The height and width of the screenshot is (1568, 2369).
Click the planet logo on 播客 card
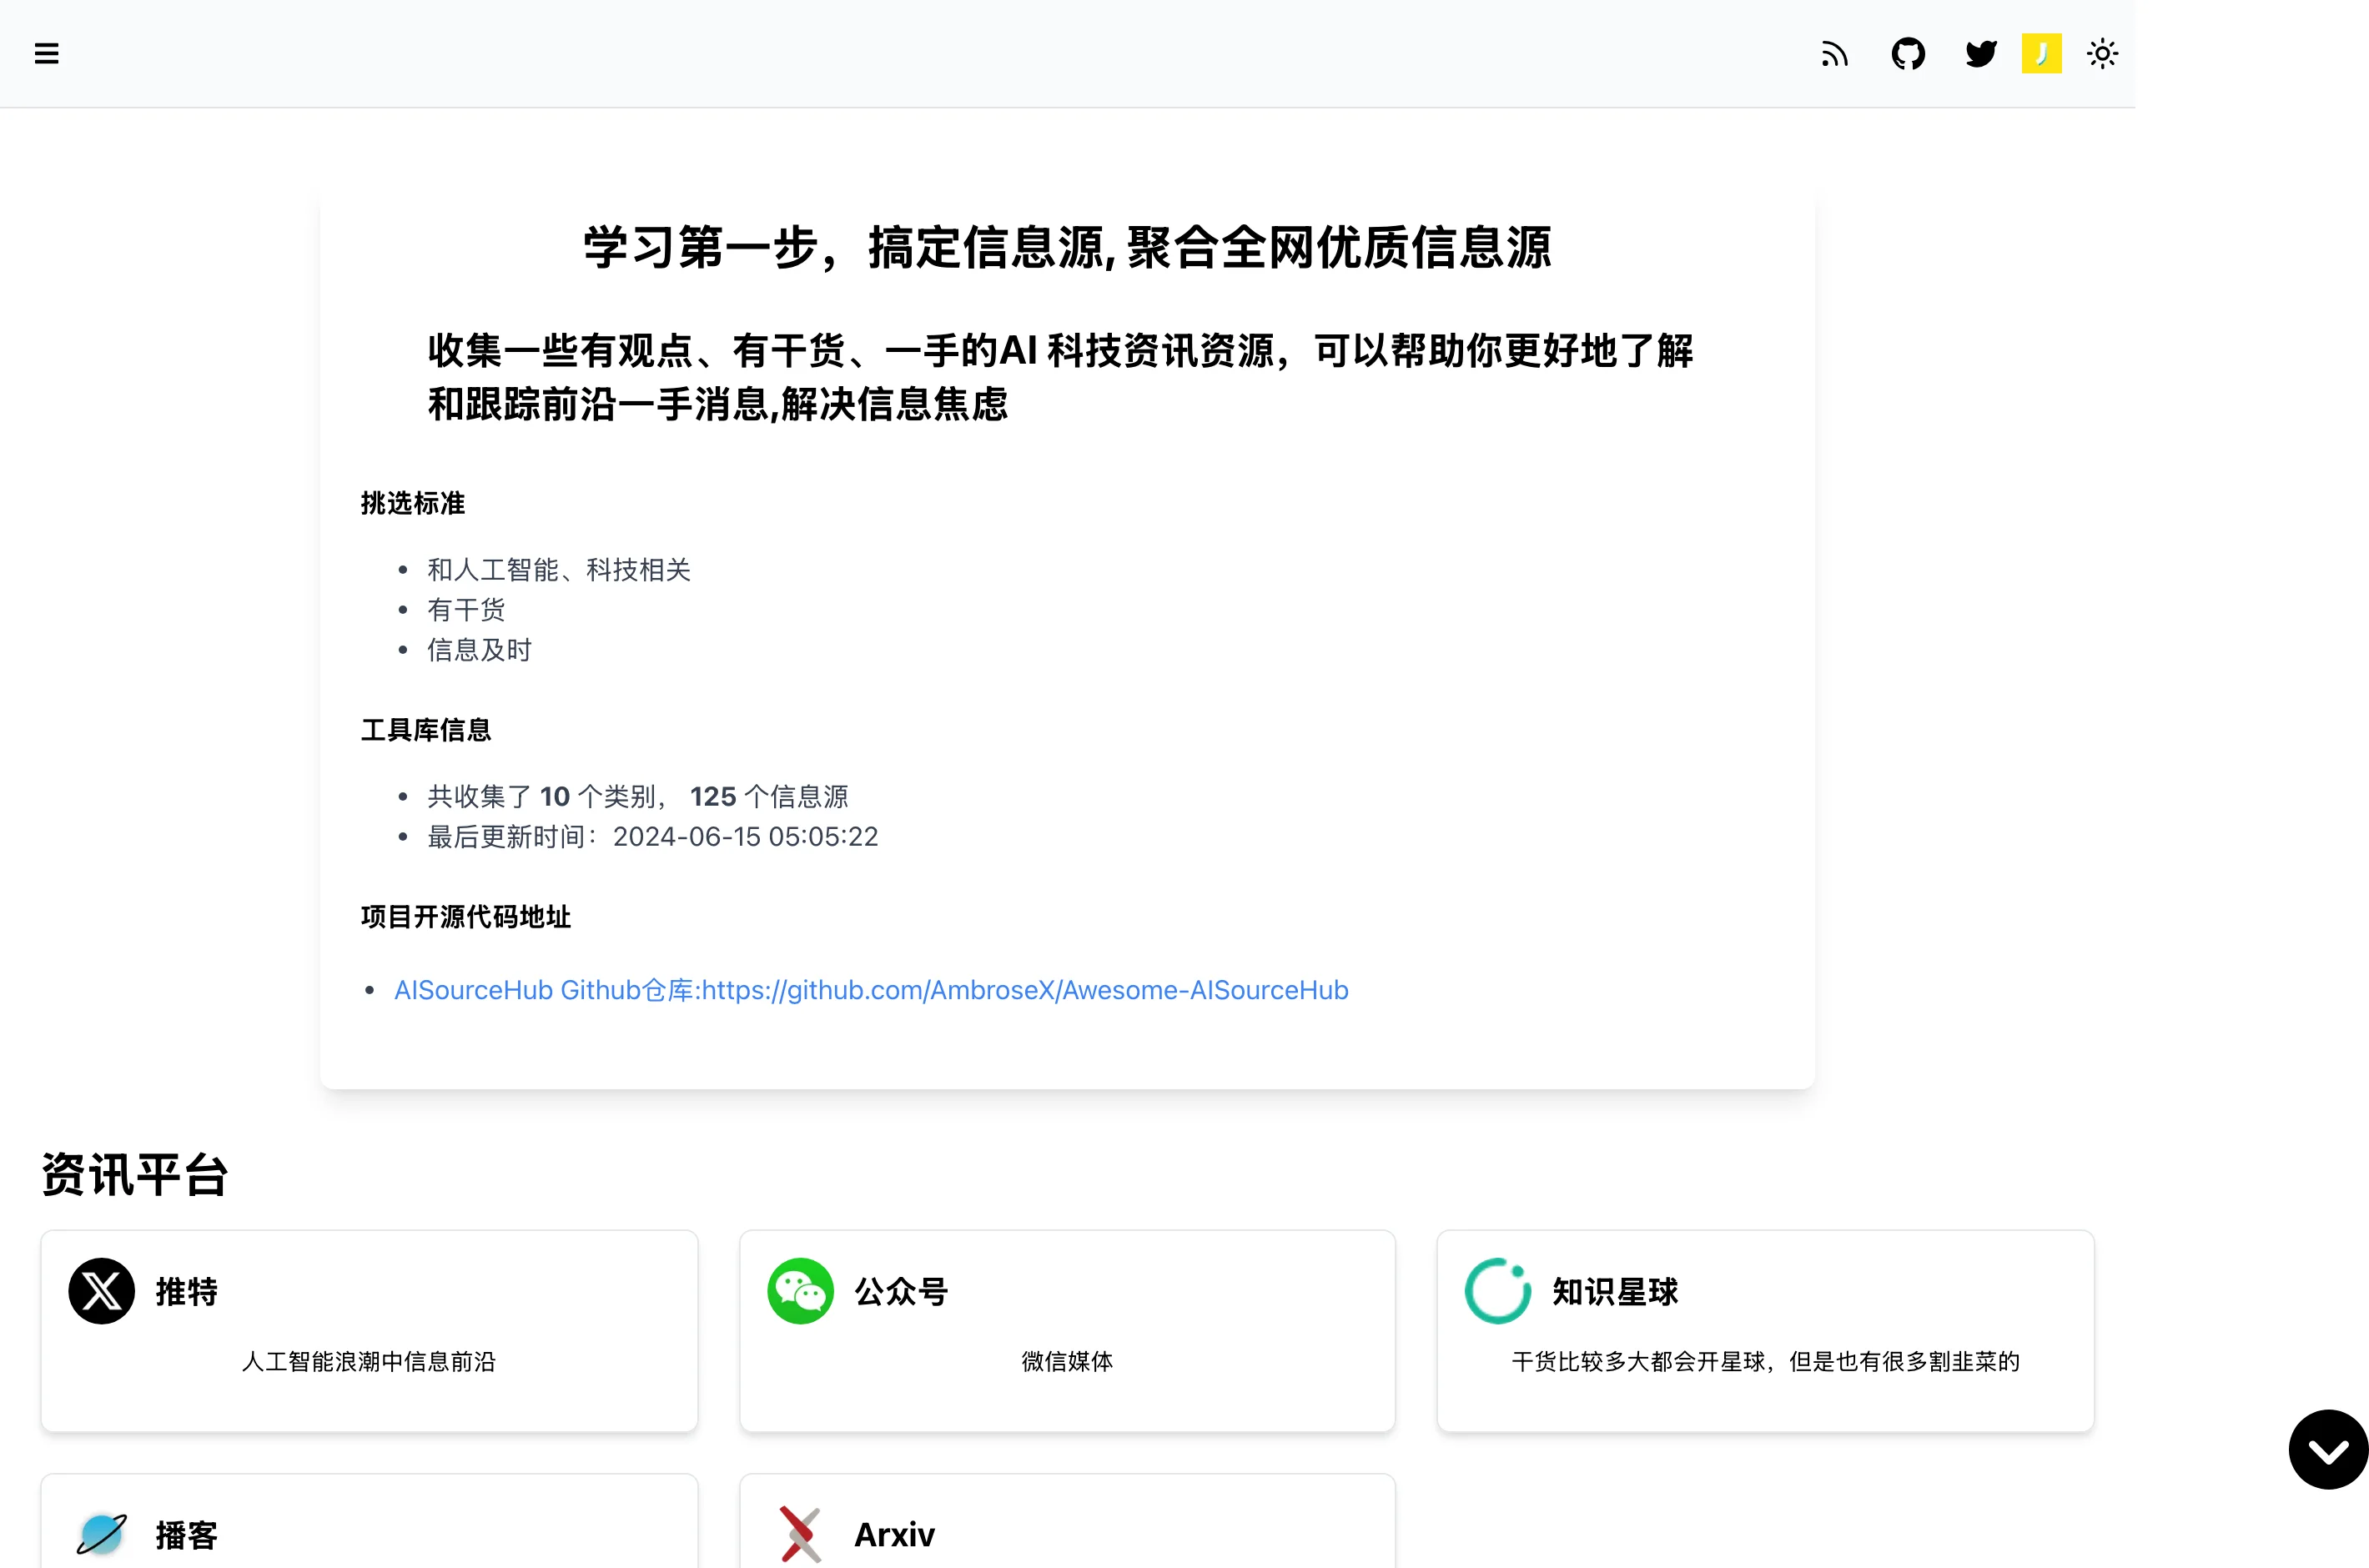coord(102,1534)
